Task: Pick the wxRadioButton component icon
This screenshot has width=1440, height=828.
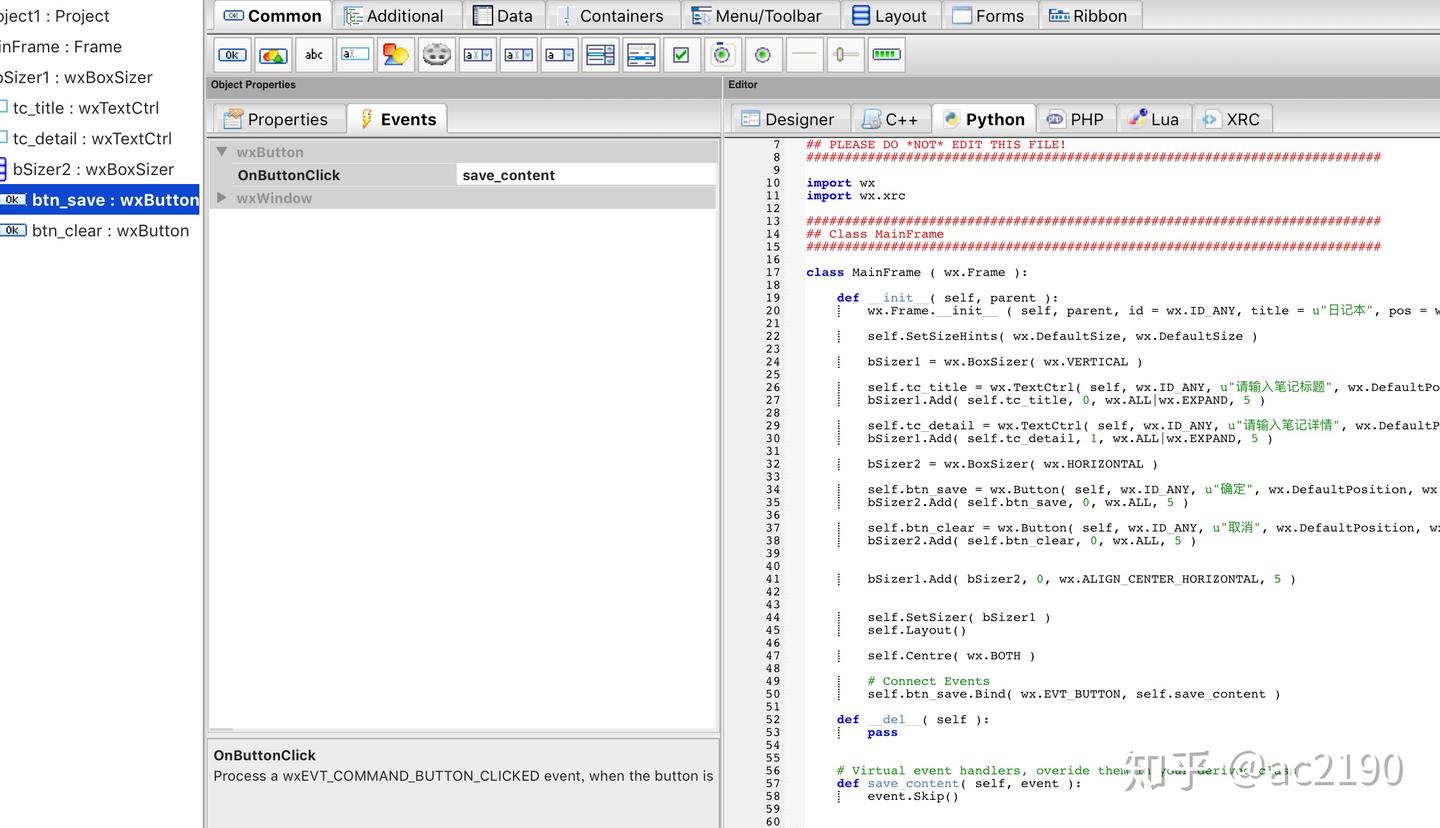Action: pos(763,55)
